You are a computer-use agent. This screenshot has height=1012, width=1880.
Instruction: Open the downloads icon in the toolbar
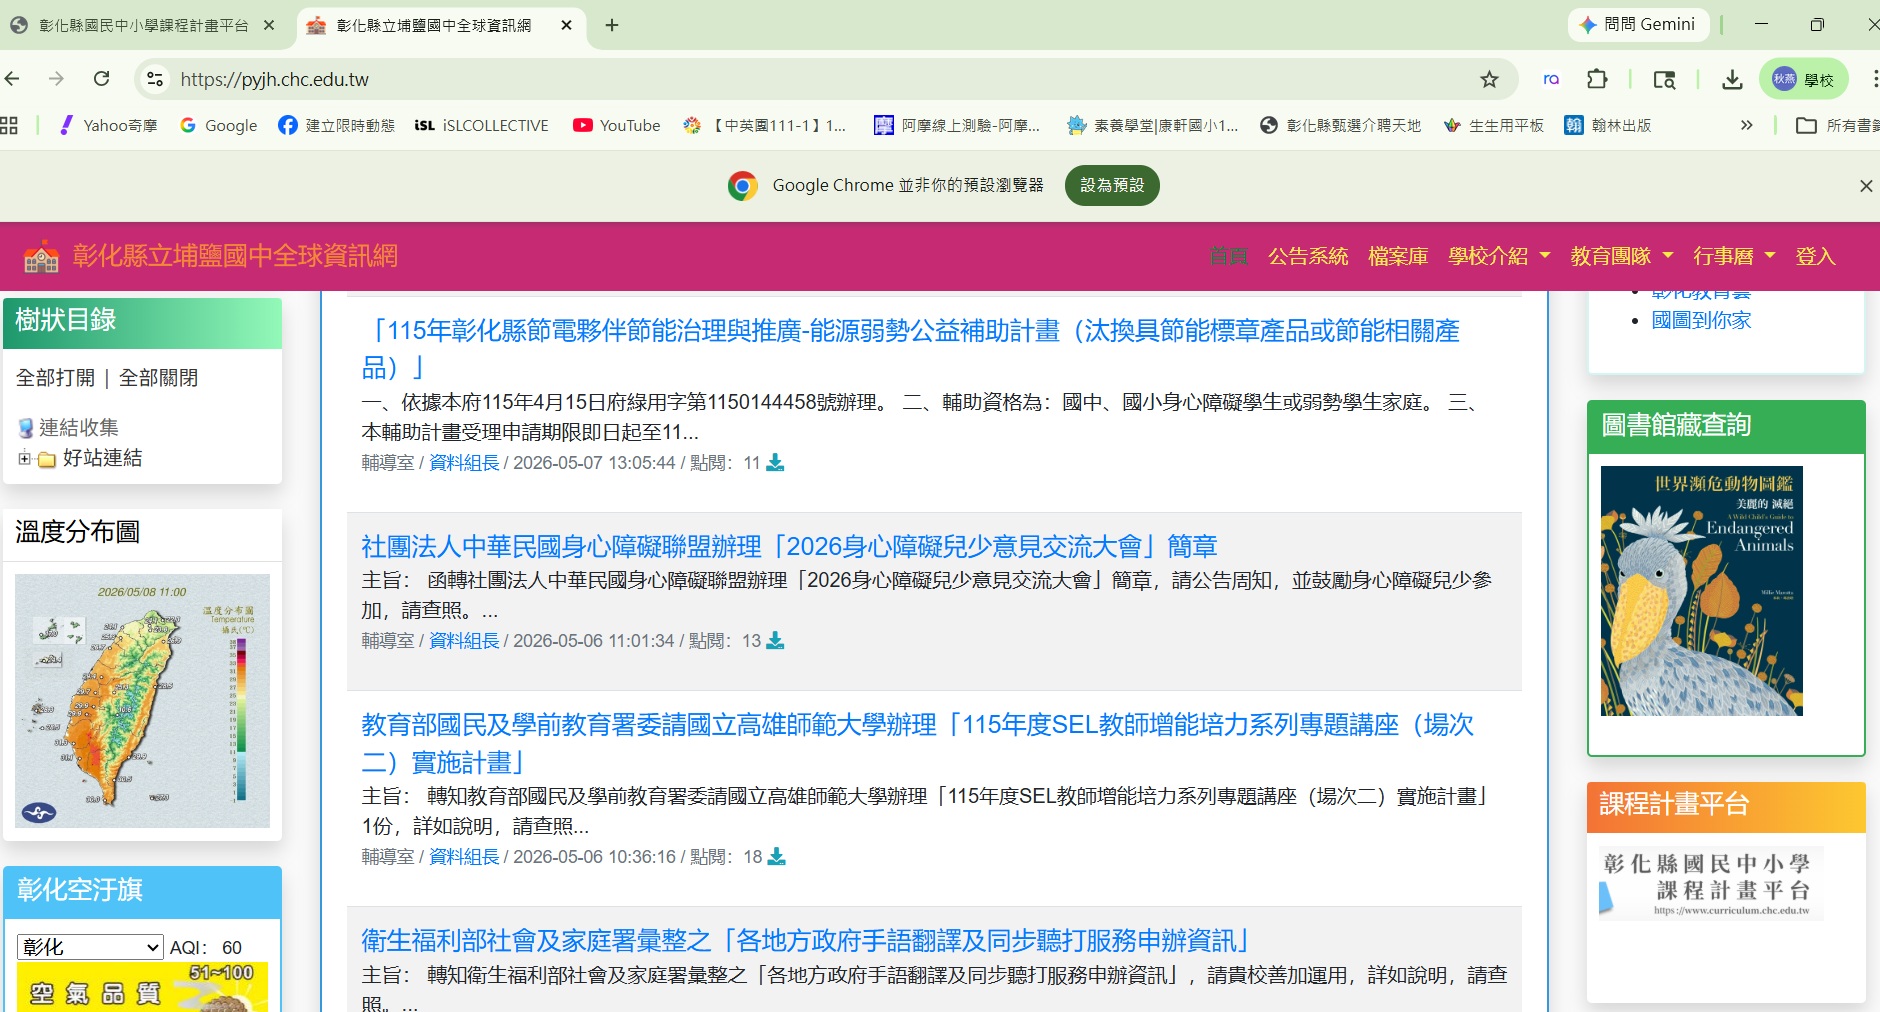coord(1732,79)
